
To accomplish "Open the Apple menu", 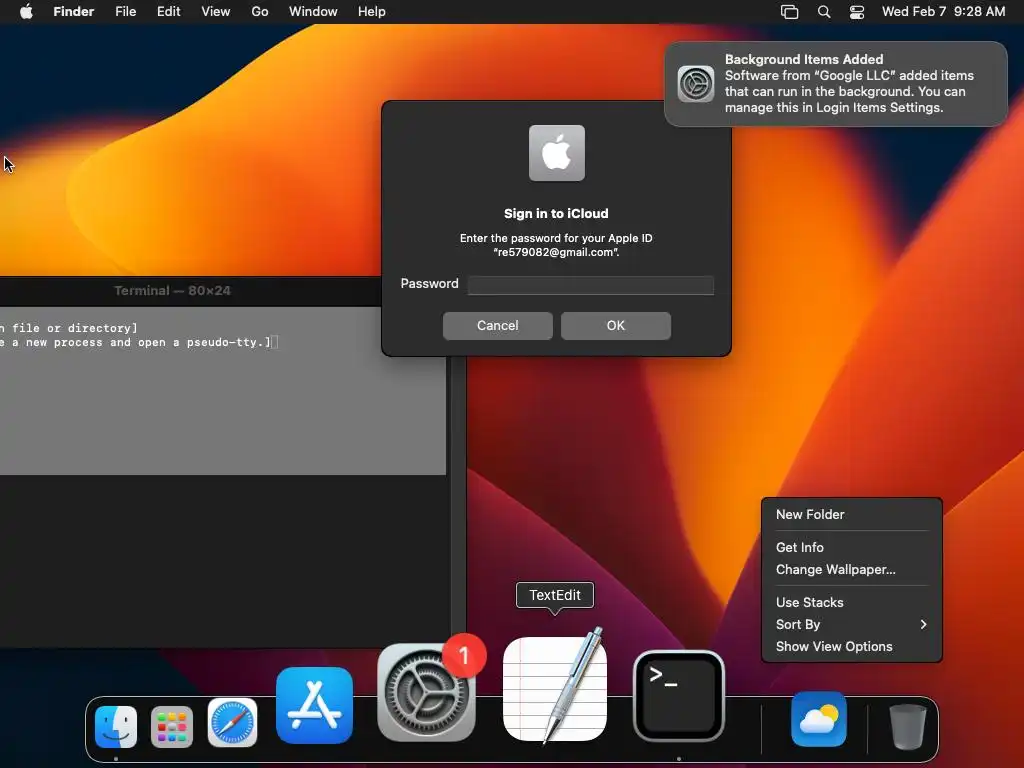I will (x=26, y=12).
